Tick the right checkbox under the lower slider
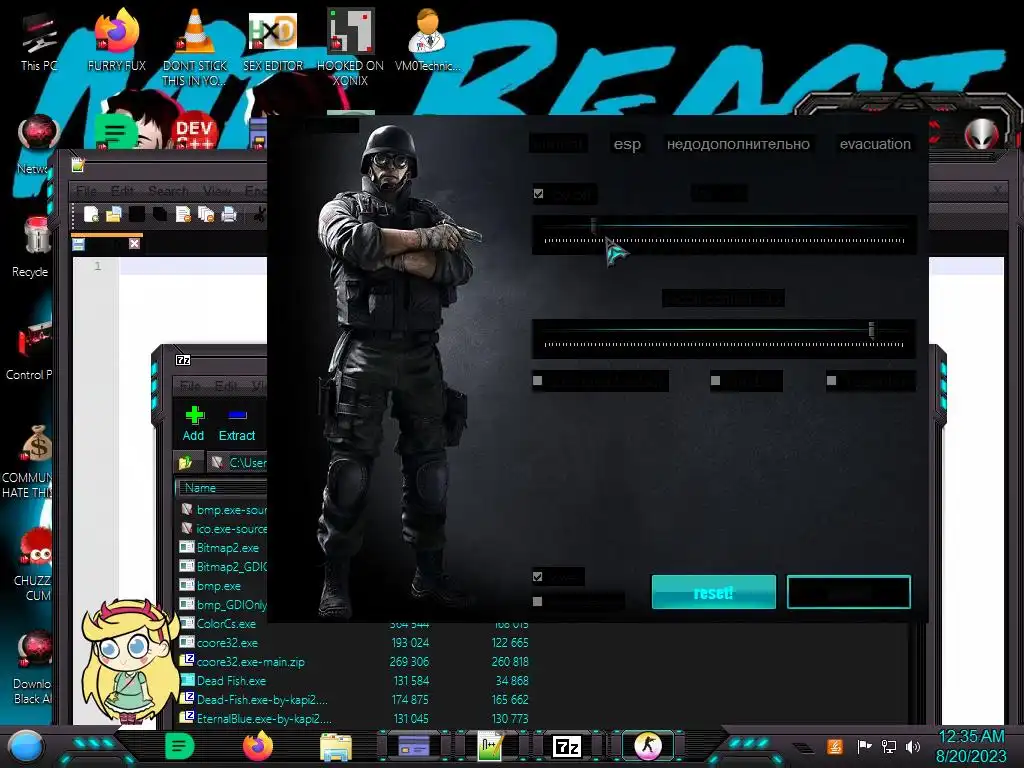Screen dimensions: 1024x768 point(831,381)
